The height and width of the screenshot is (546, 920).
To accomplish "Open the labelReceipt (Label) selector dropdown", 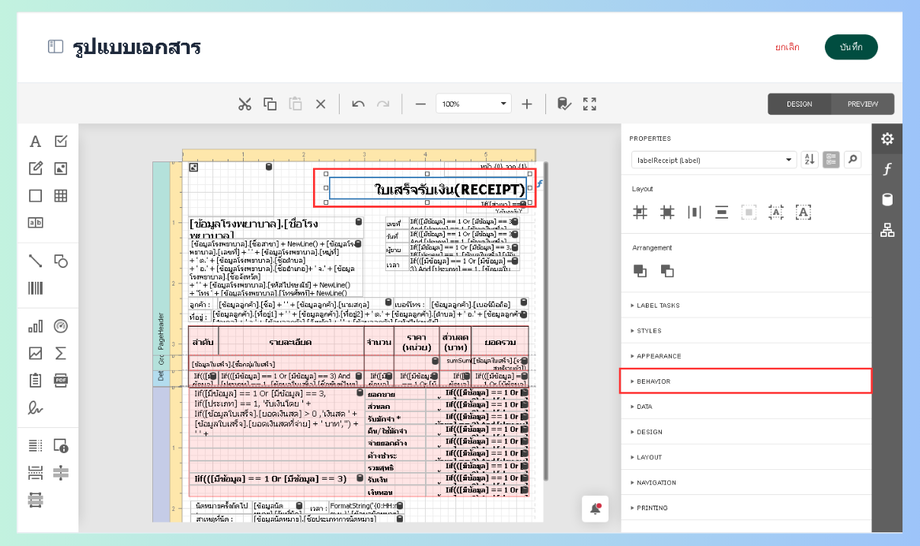I will (789, 160).
